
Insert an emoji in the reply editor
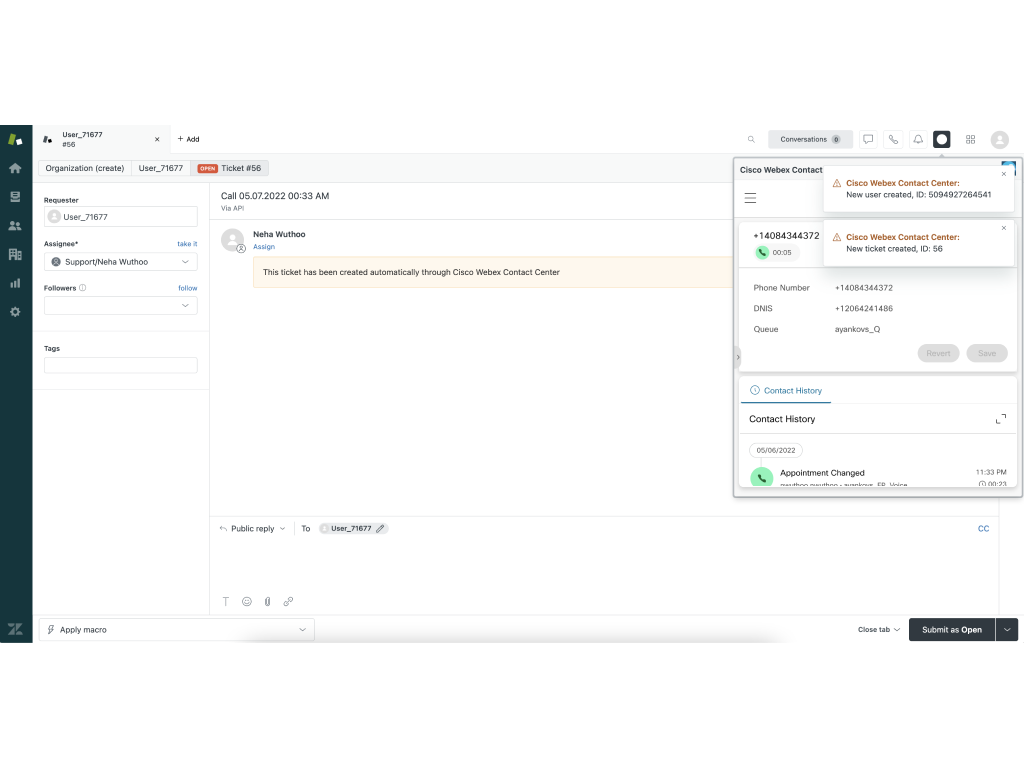[246, 601]
